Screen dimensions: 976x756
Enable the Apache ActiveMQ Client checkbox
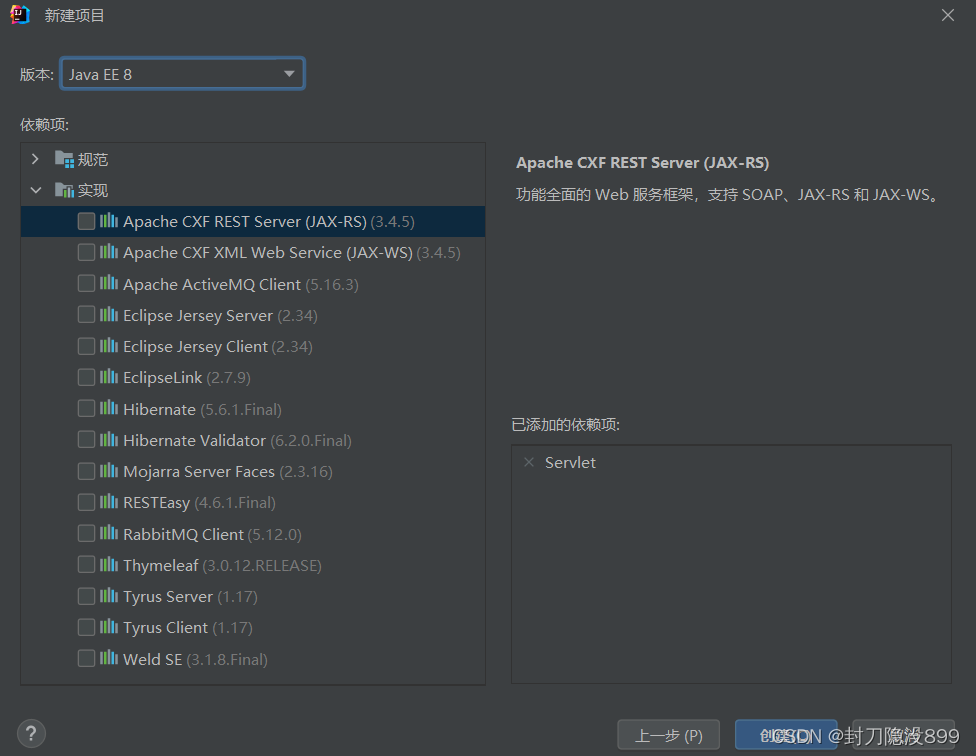87,284
